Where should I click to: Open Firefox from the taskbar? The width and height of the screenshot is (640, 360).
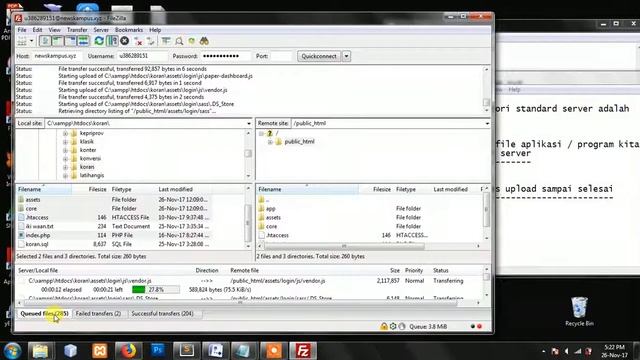128,351
